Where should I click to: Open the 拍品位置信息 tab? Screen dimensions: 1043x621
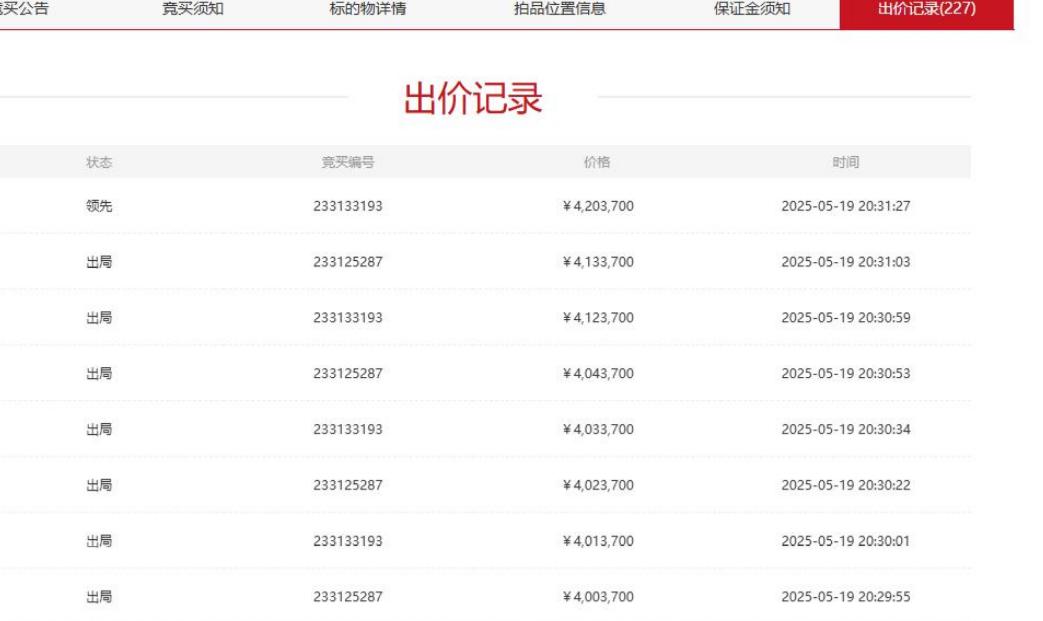click(x=559, y=9)
